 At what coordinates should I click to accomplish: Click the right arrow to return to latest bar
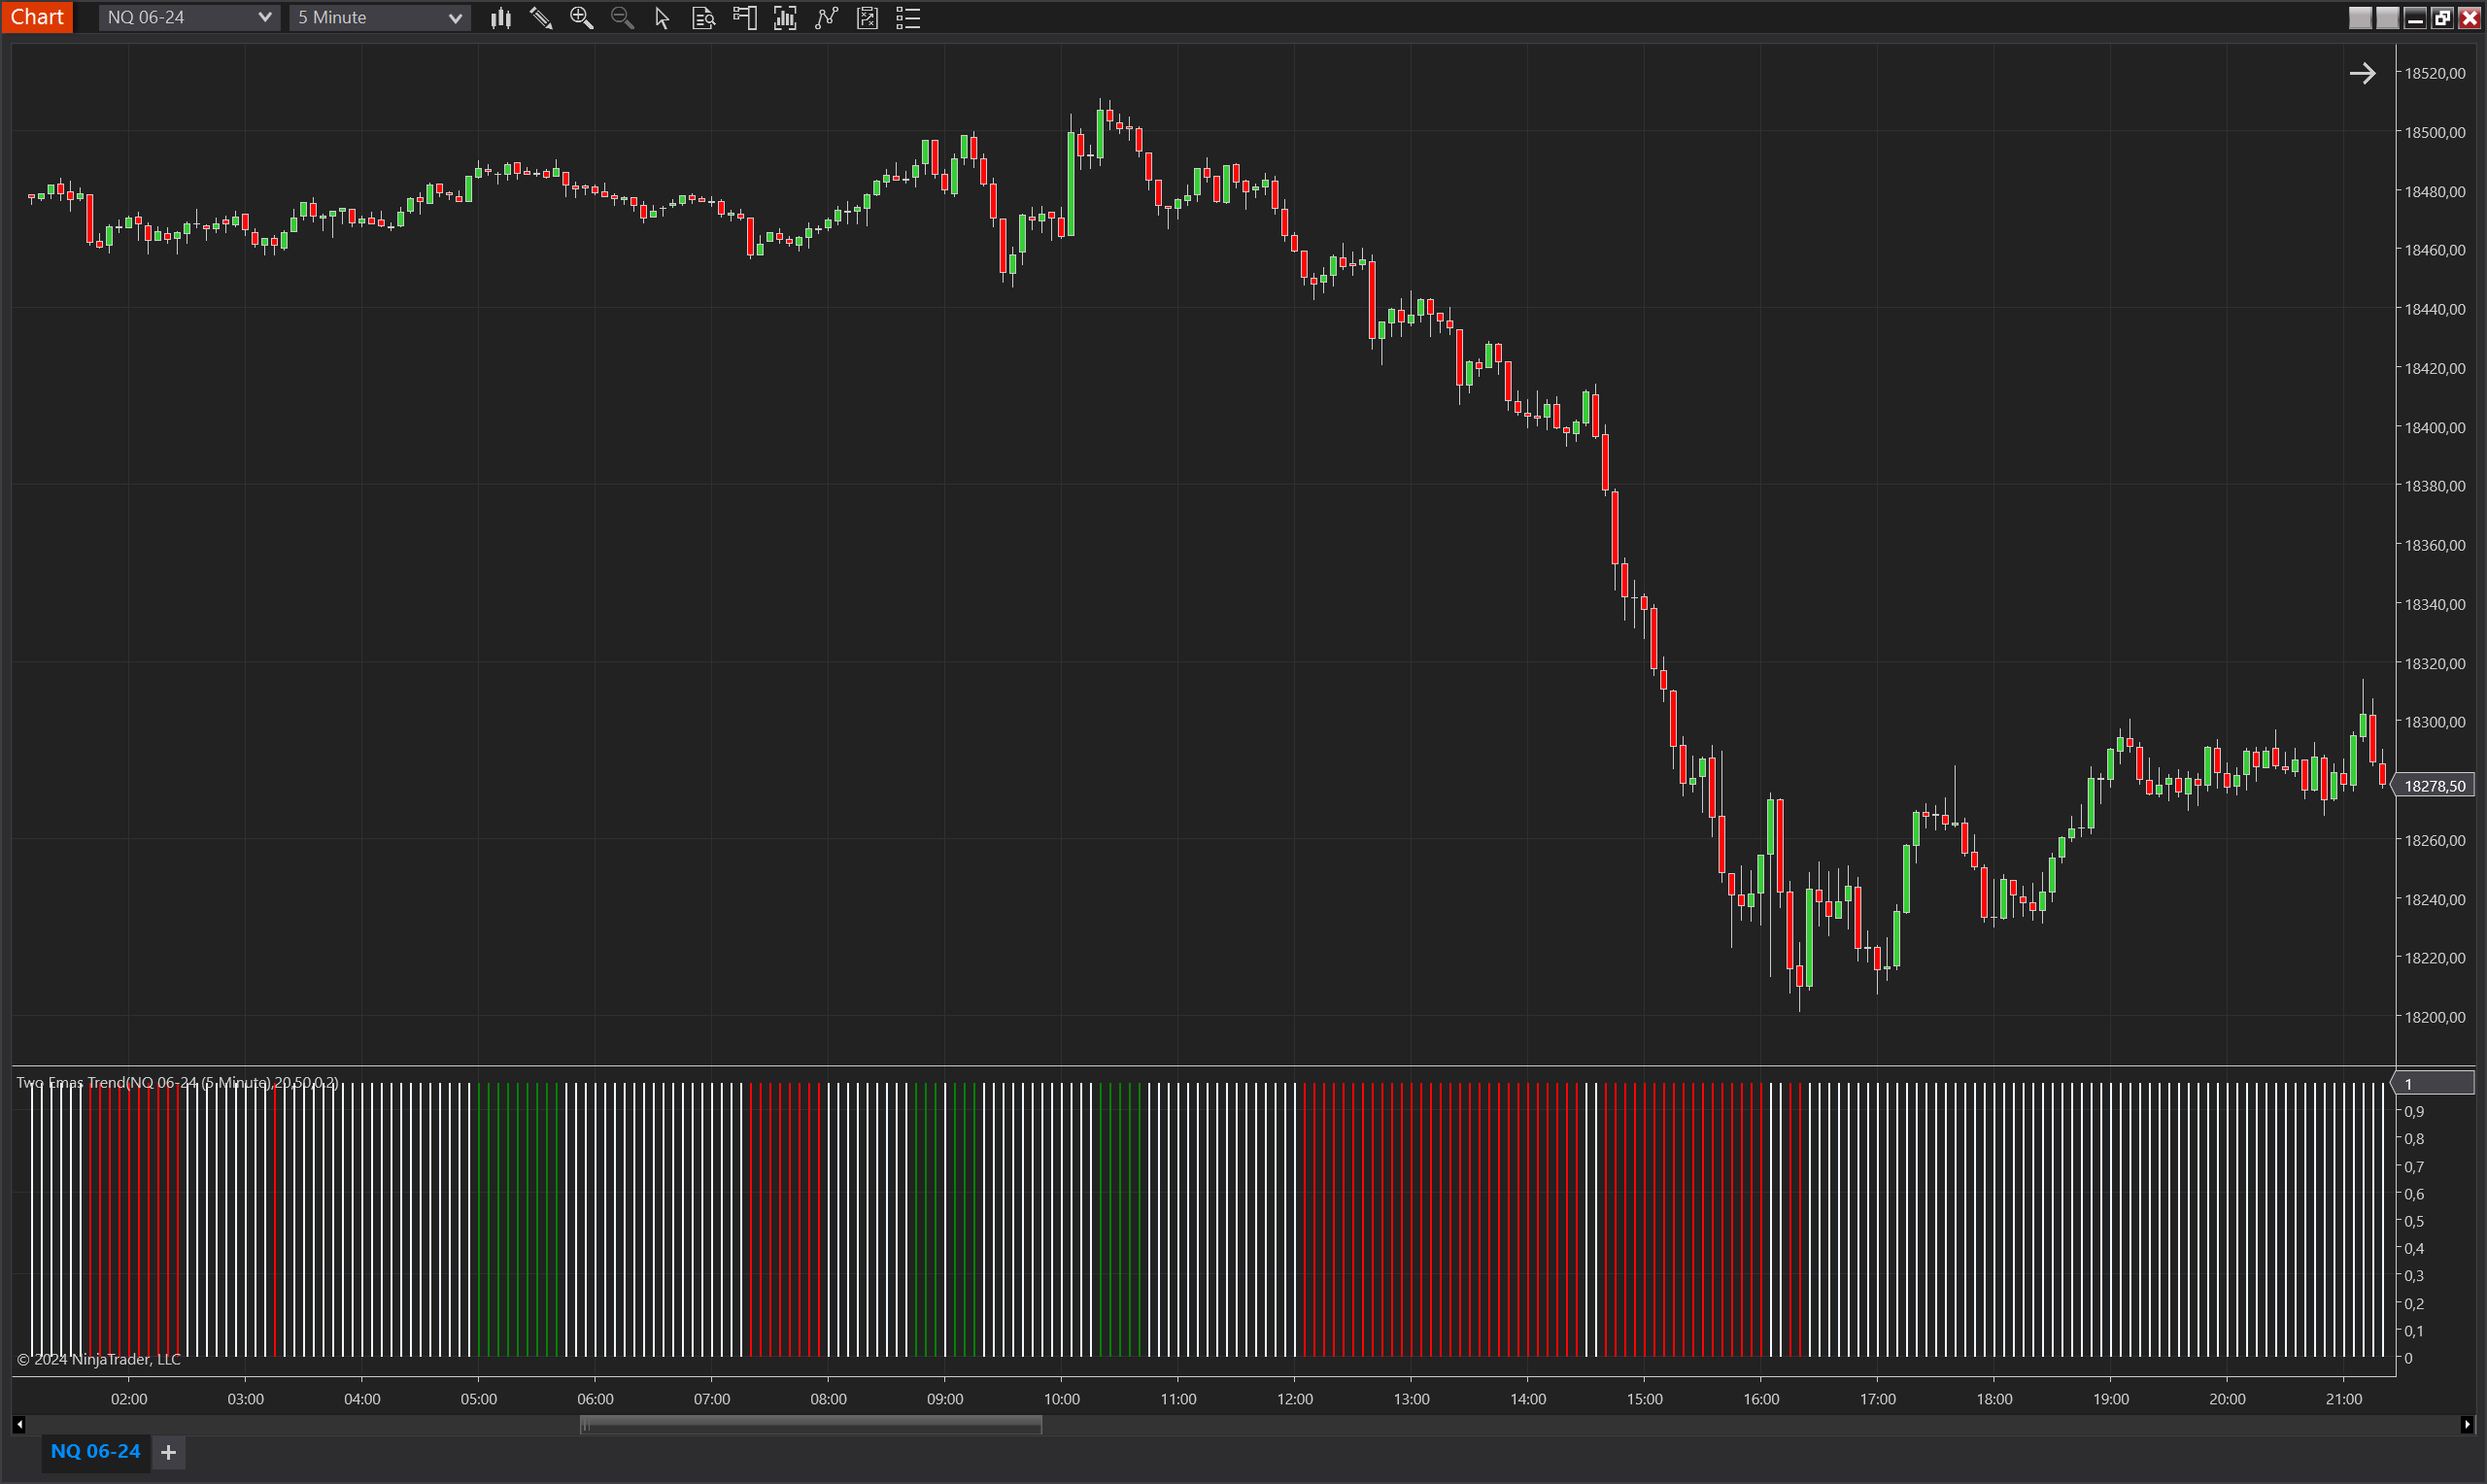(2362, 73)
